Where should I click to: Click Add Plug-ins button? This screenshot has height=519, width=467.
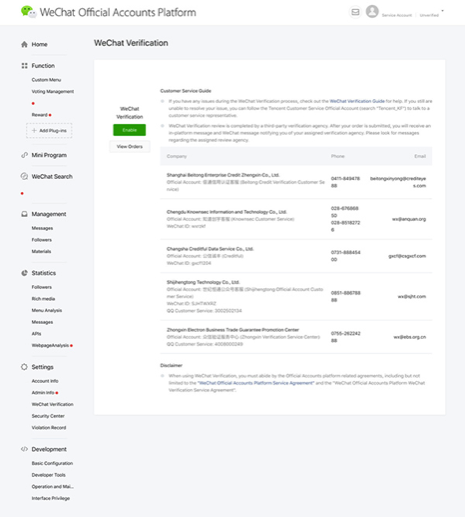click(x=49, y=131)
